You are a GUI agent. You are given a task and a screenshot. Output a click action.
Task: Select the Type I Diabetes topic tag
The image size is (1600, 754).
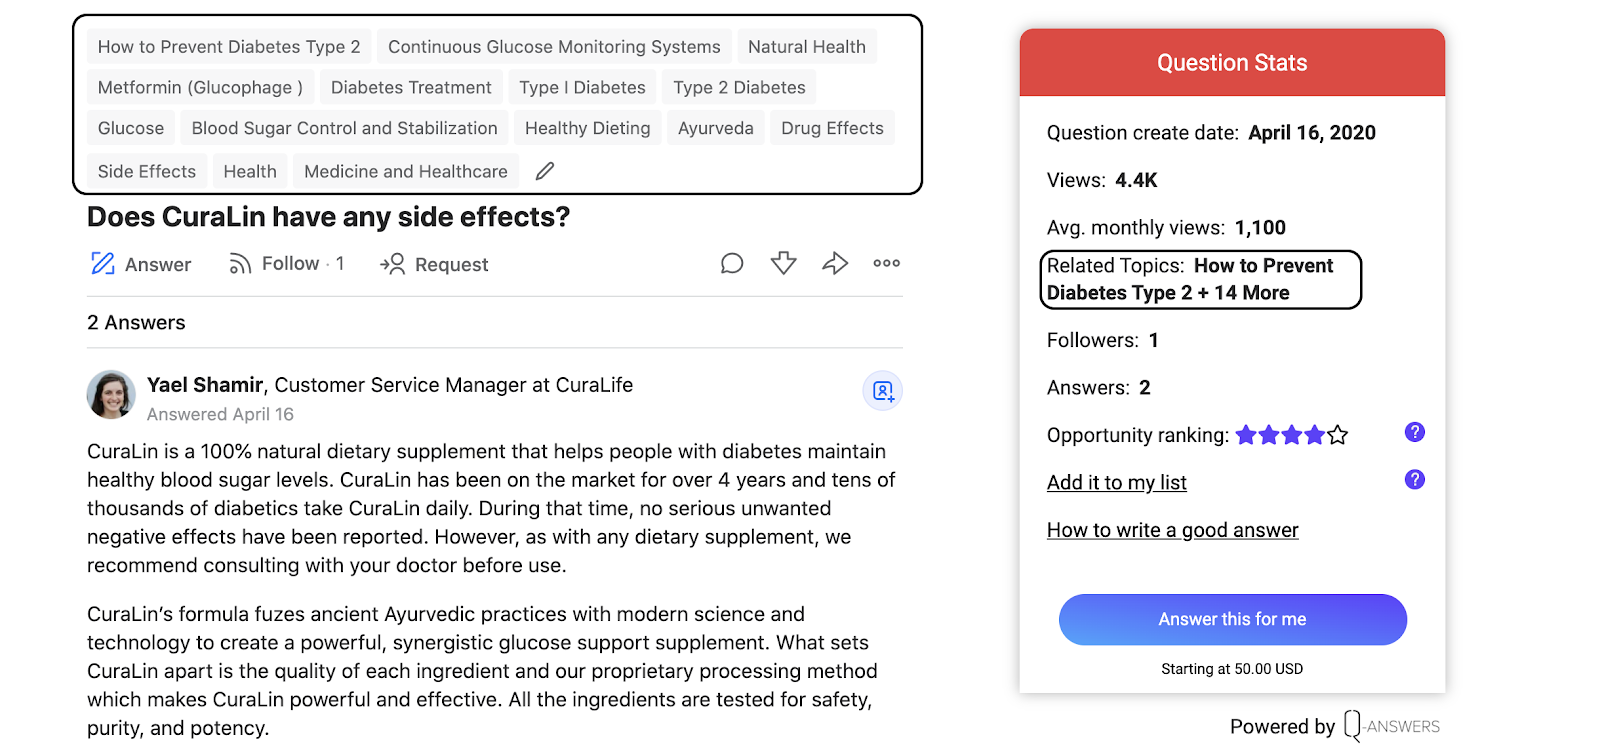click(582, 88)
